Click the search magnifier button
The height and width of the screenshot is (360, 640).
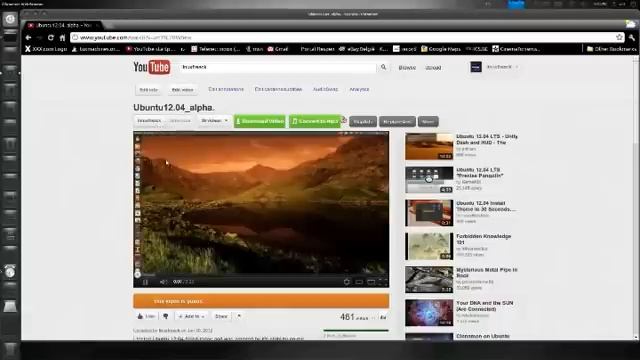pos(383,67)
